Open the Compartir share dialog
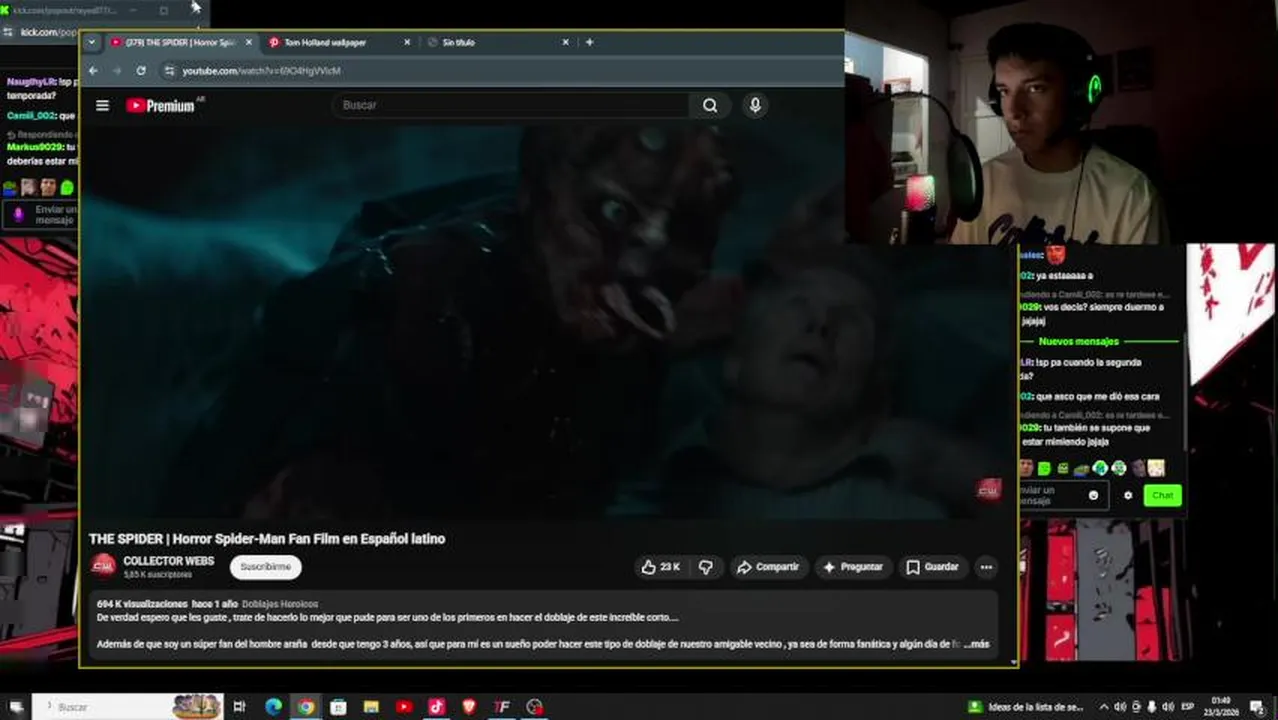The image size is (1278, 720). 768,567
